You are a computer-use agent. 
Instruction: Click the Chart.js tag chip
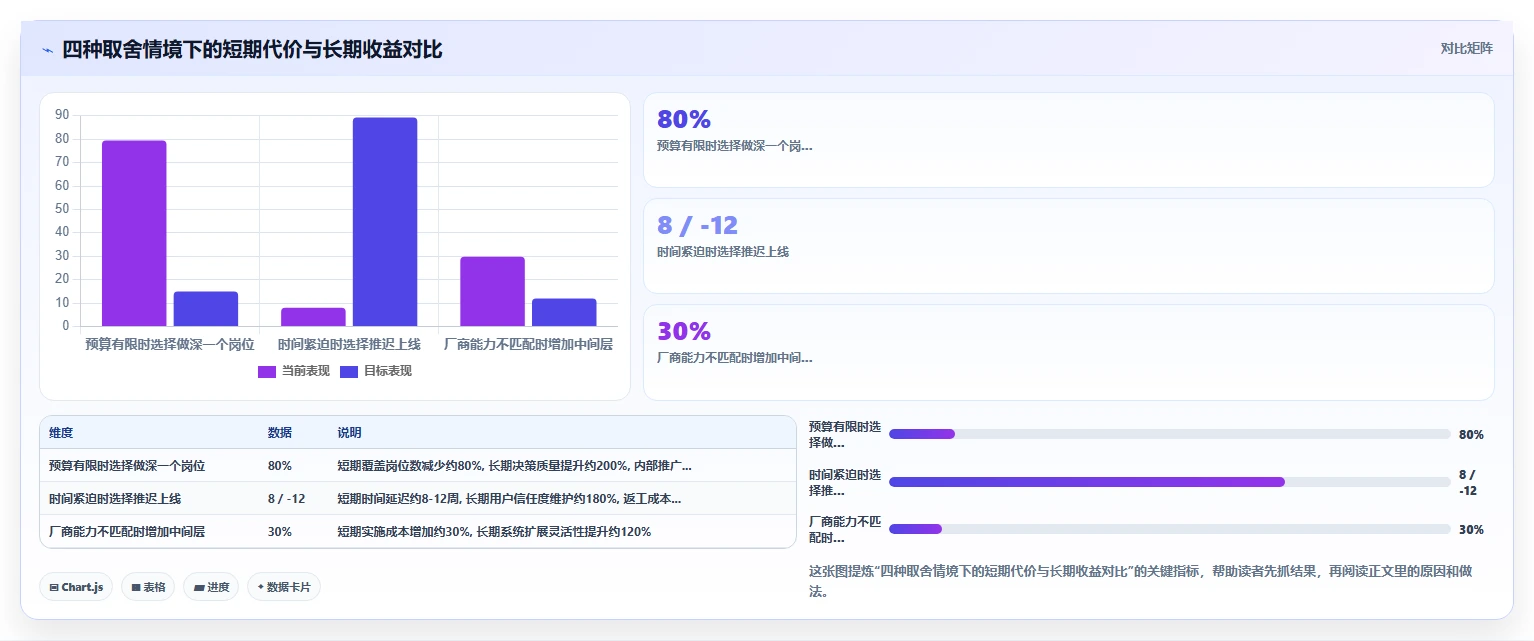point(76,587)
